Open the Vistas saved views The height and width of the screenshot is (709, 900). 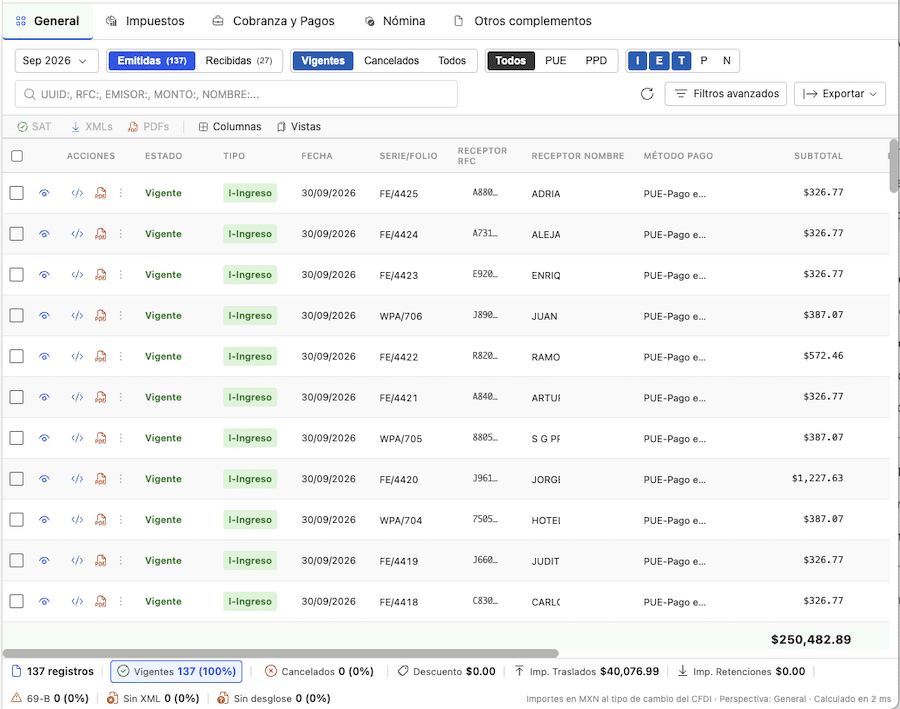click(x=298, y=126)
